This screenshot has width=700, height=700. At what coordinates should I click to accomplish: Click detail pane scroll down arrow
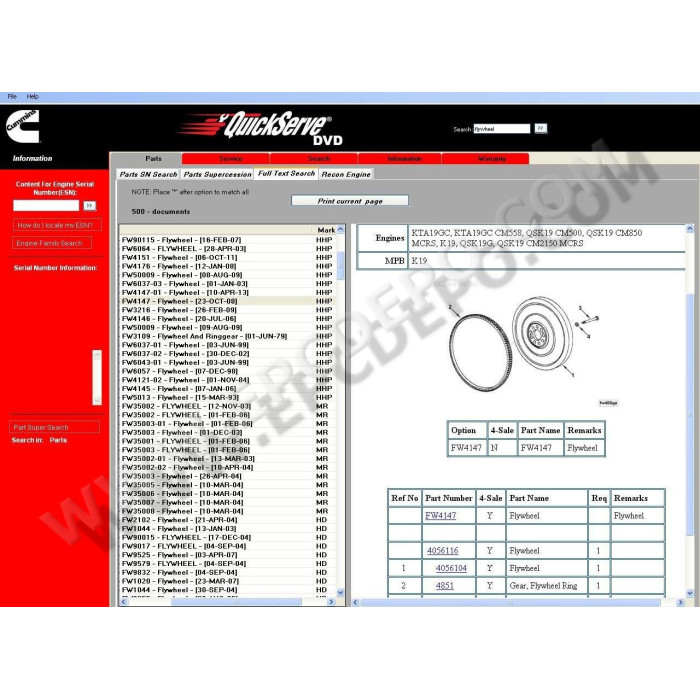click(690, 593)
